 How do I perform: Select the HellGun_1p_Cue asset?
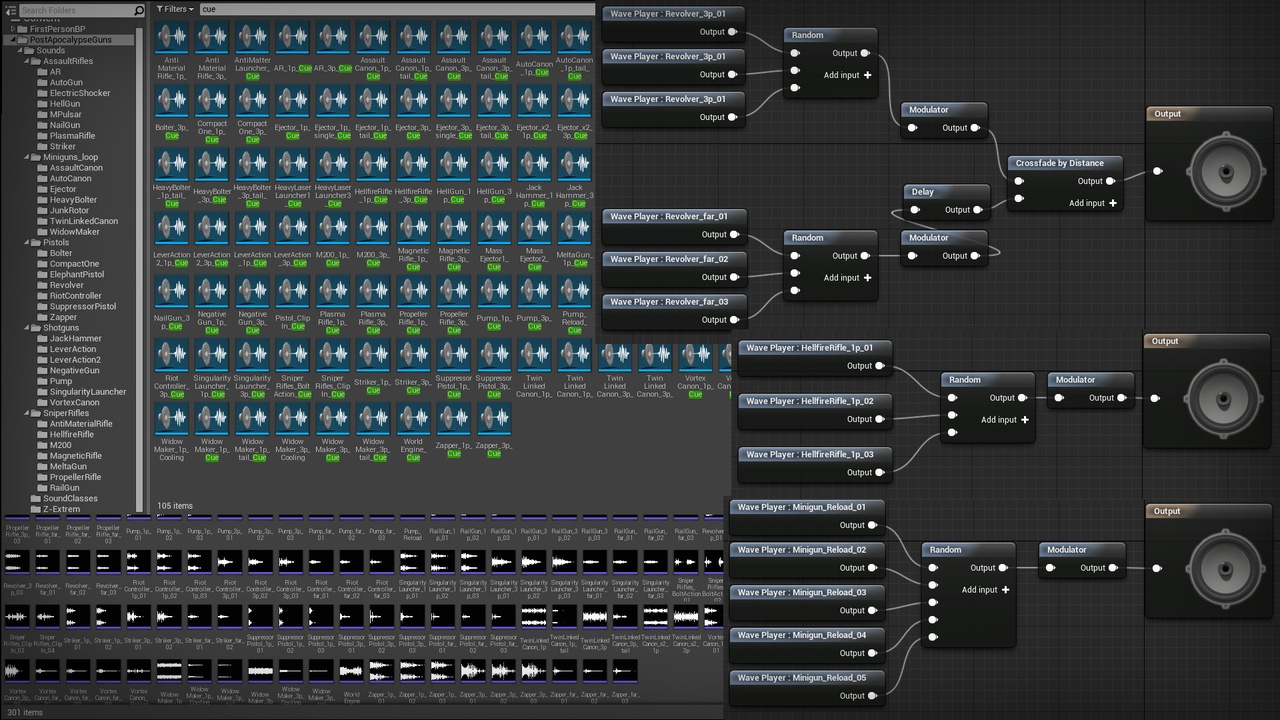(453, 177)
